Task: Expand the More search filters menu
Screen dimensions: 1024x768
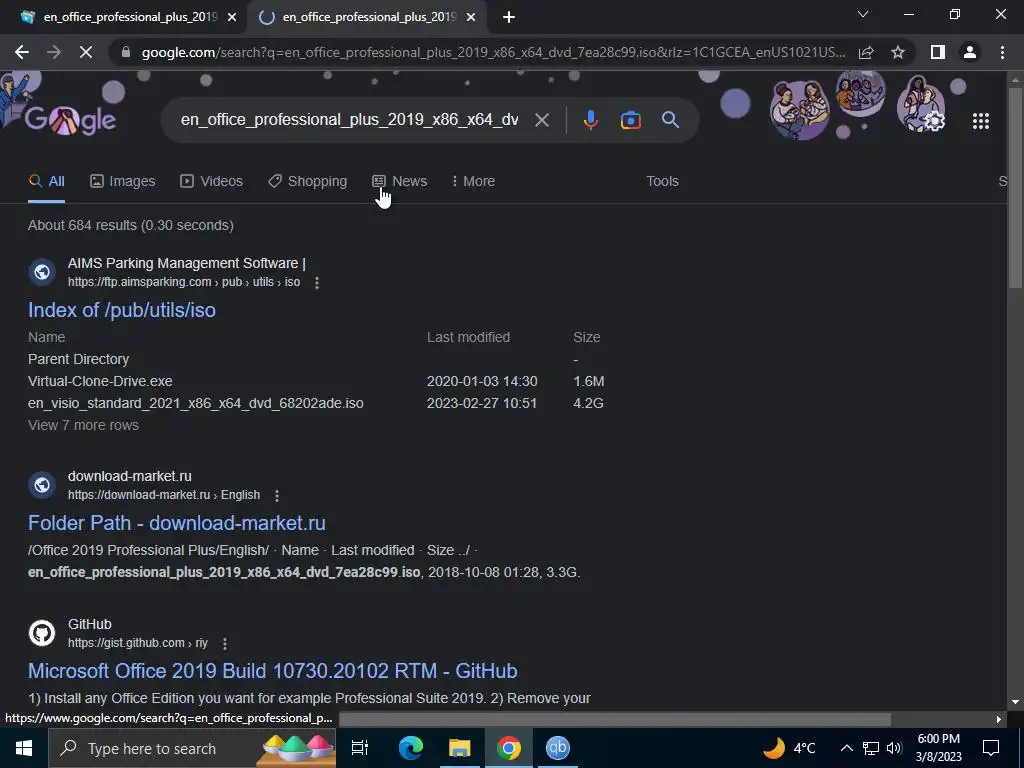Action: pyautogui.click(x=473, y=181)
